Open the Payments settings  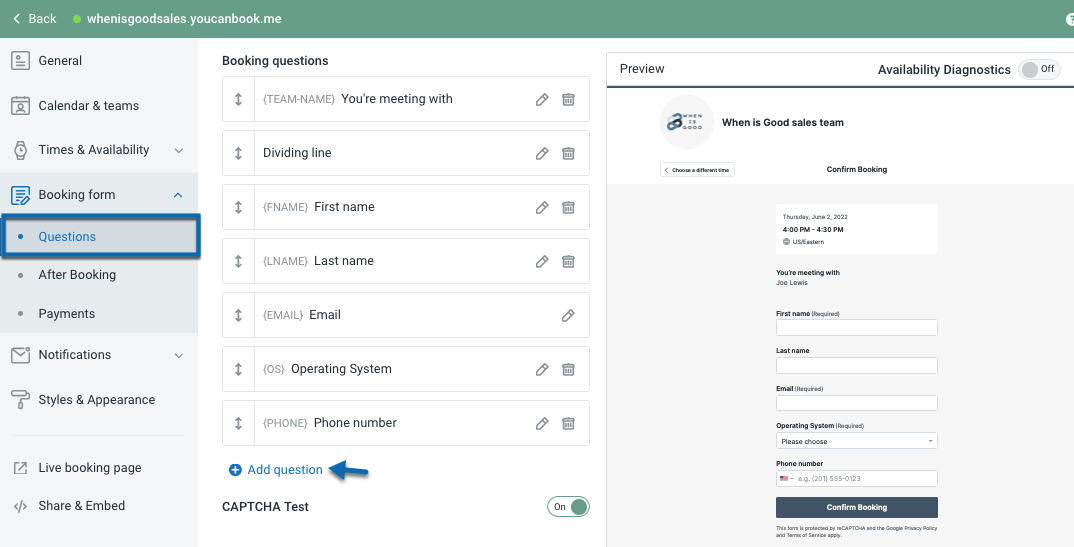(x=66, y=314)
